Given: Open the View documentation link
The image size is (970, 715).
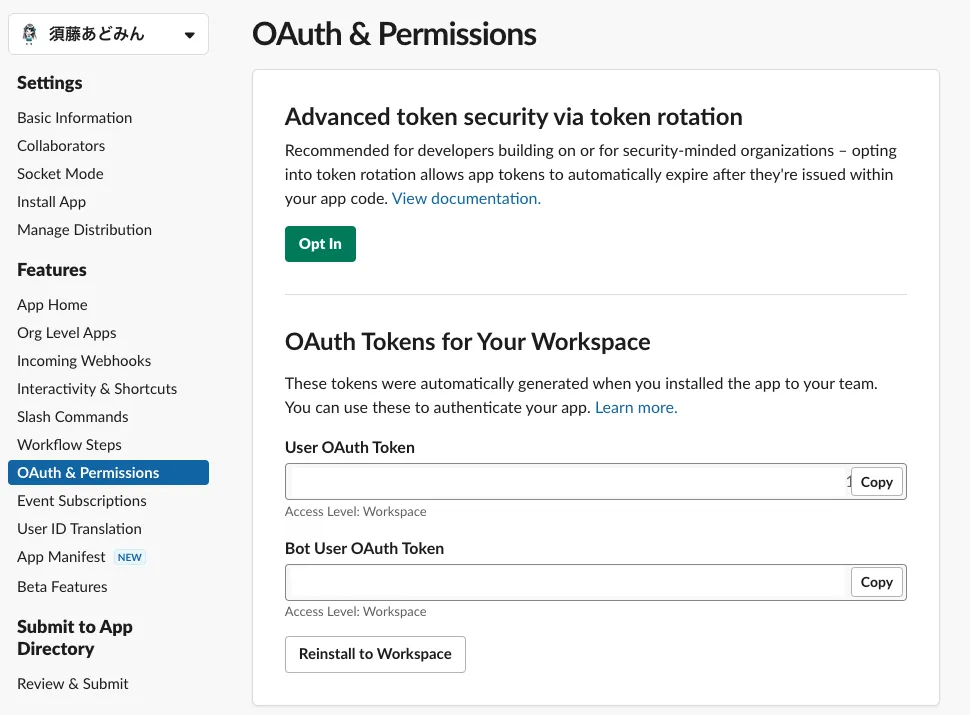Looking at the screenshot, I should point(466,199).
